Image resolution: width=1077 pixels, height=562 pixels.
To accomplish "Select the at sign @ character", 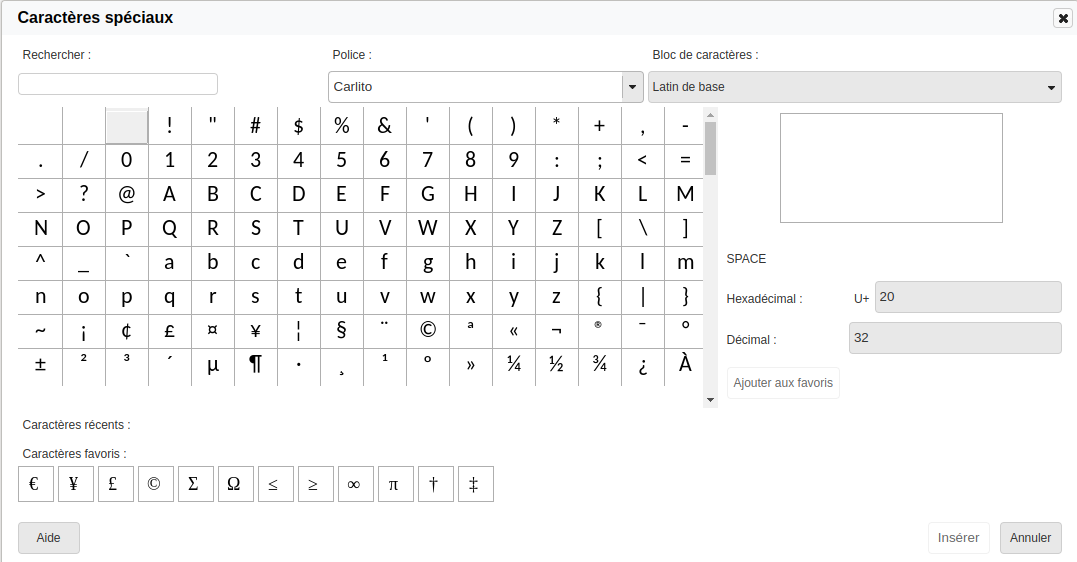I will point(126,194).
